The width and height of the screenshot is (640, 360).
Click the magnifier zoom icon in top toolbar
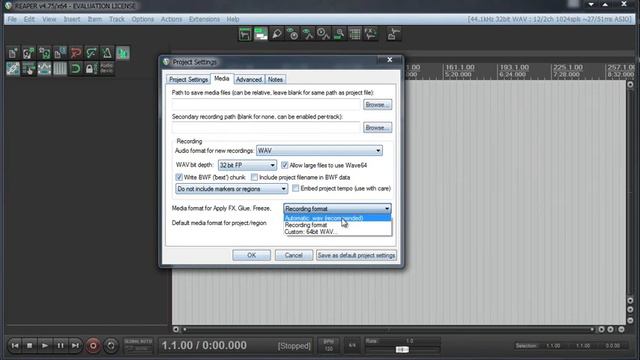coord(339,34)
